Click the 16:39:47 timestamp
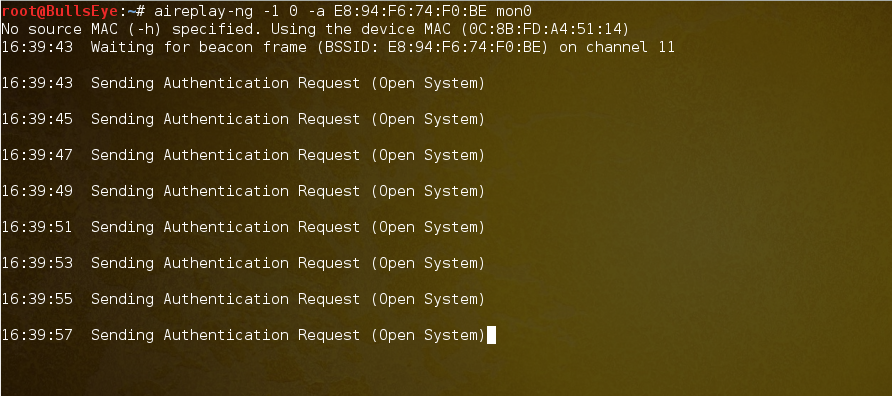 coord(37,155)
